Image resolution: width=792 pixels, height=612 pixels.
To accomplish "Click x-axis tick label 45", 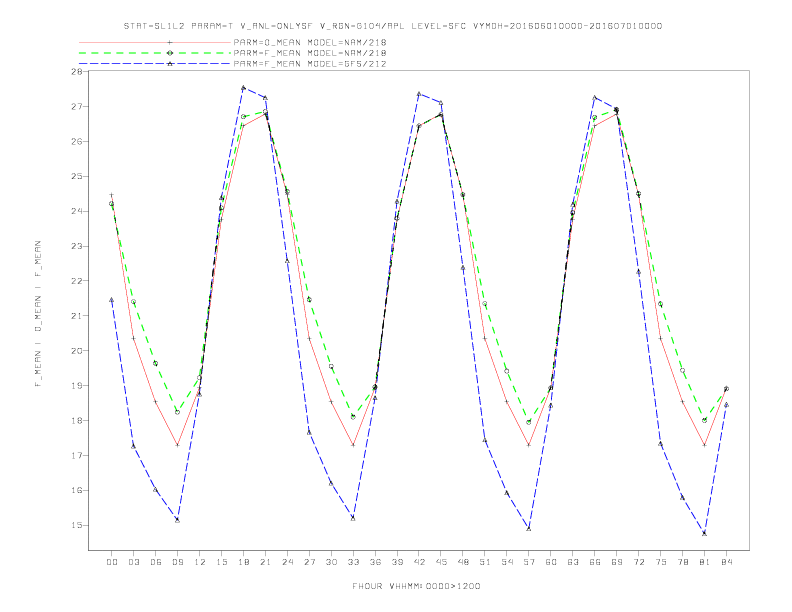I will (x=441, y=562).
